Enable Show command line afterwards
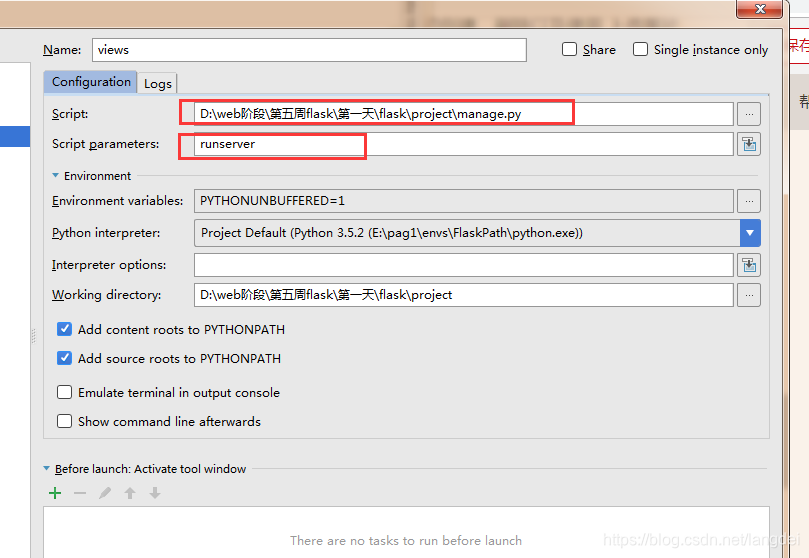The image size is (809, 558). (64, 421)
